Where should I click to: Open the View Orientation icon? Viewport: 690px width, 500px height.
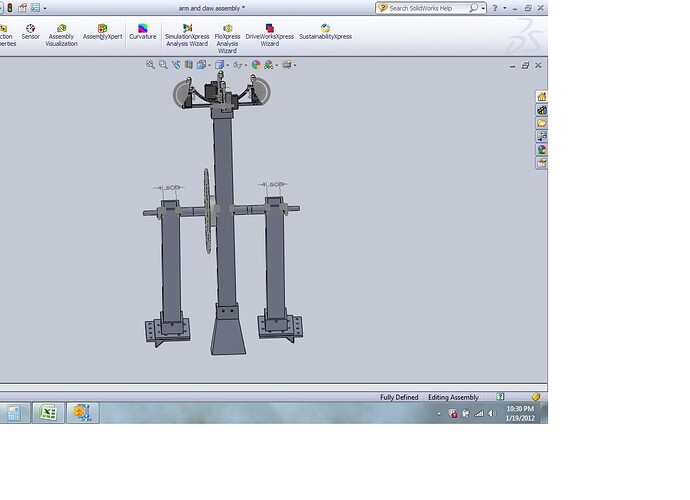point(201,65)
